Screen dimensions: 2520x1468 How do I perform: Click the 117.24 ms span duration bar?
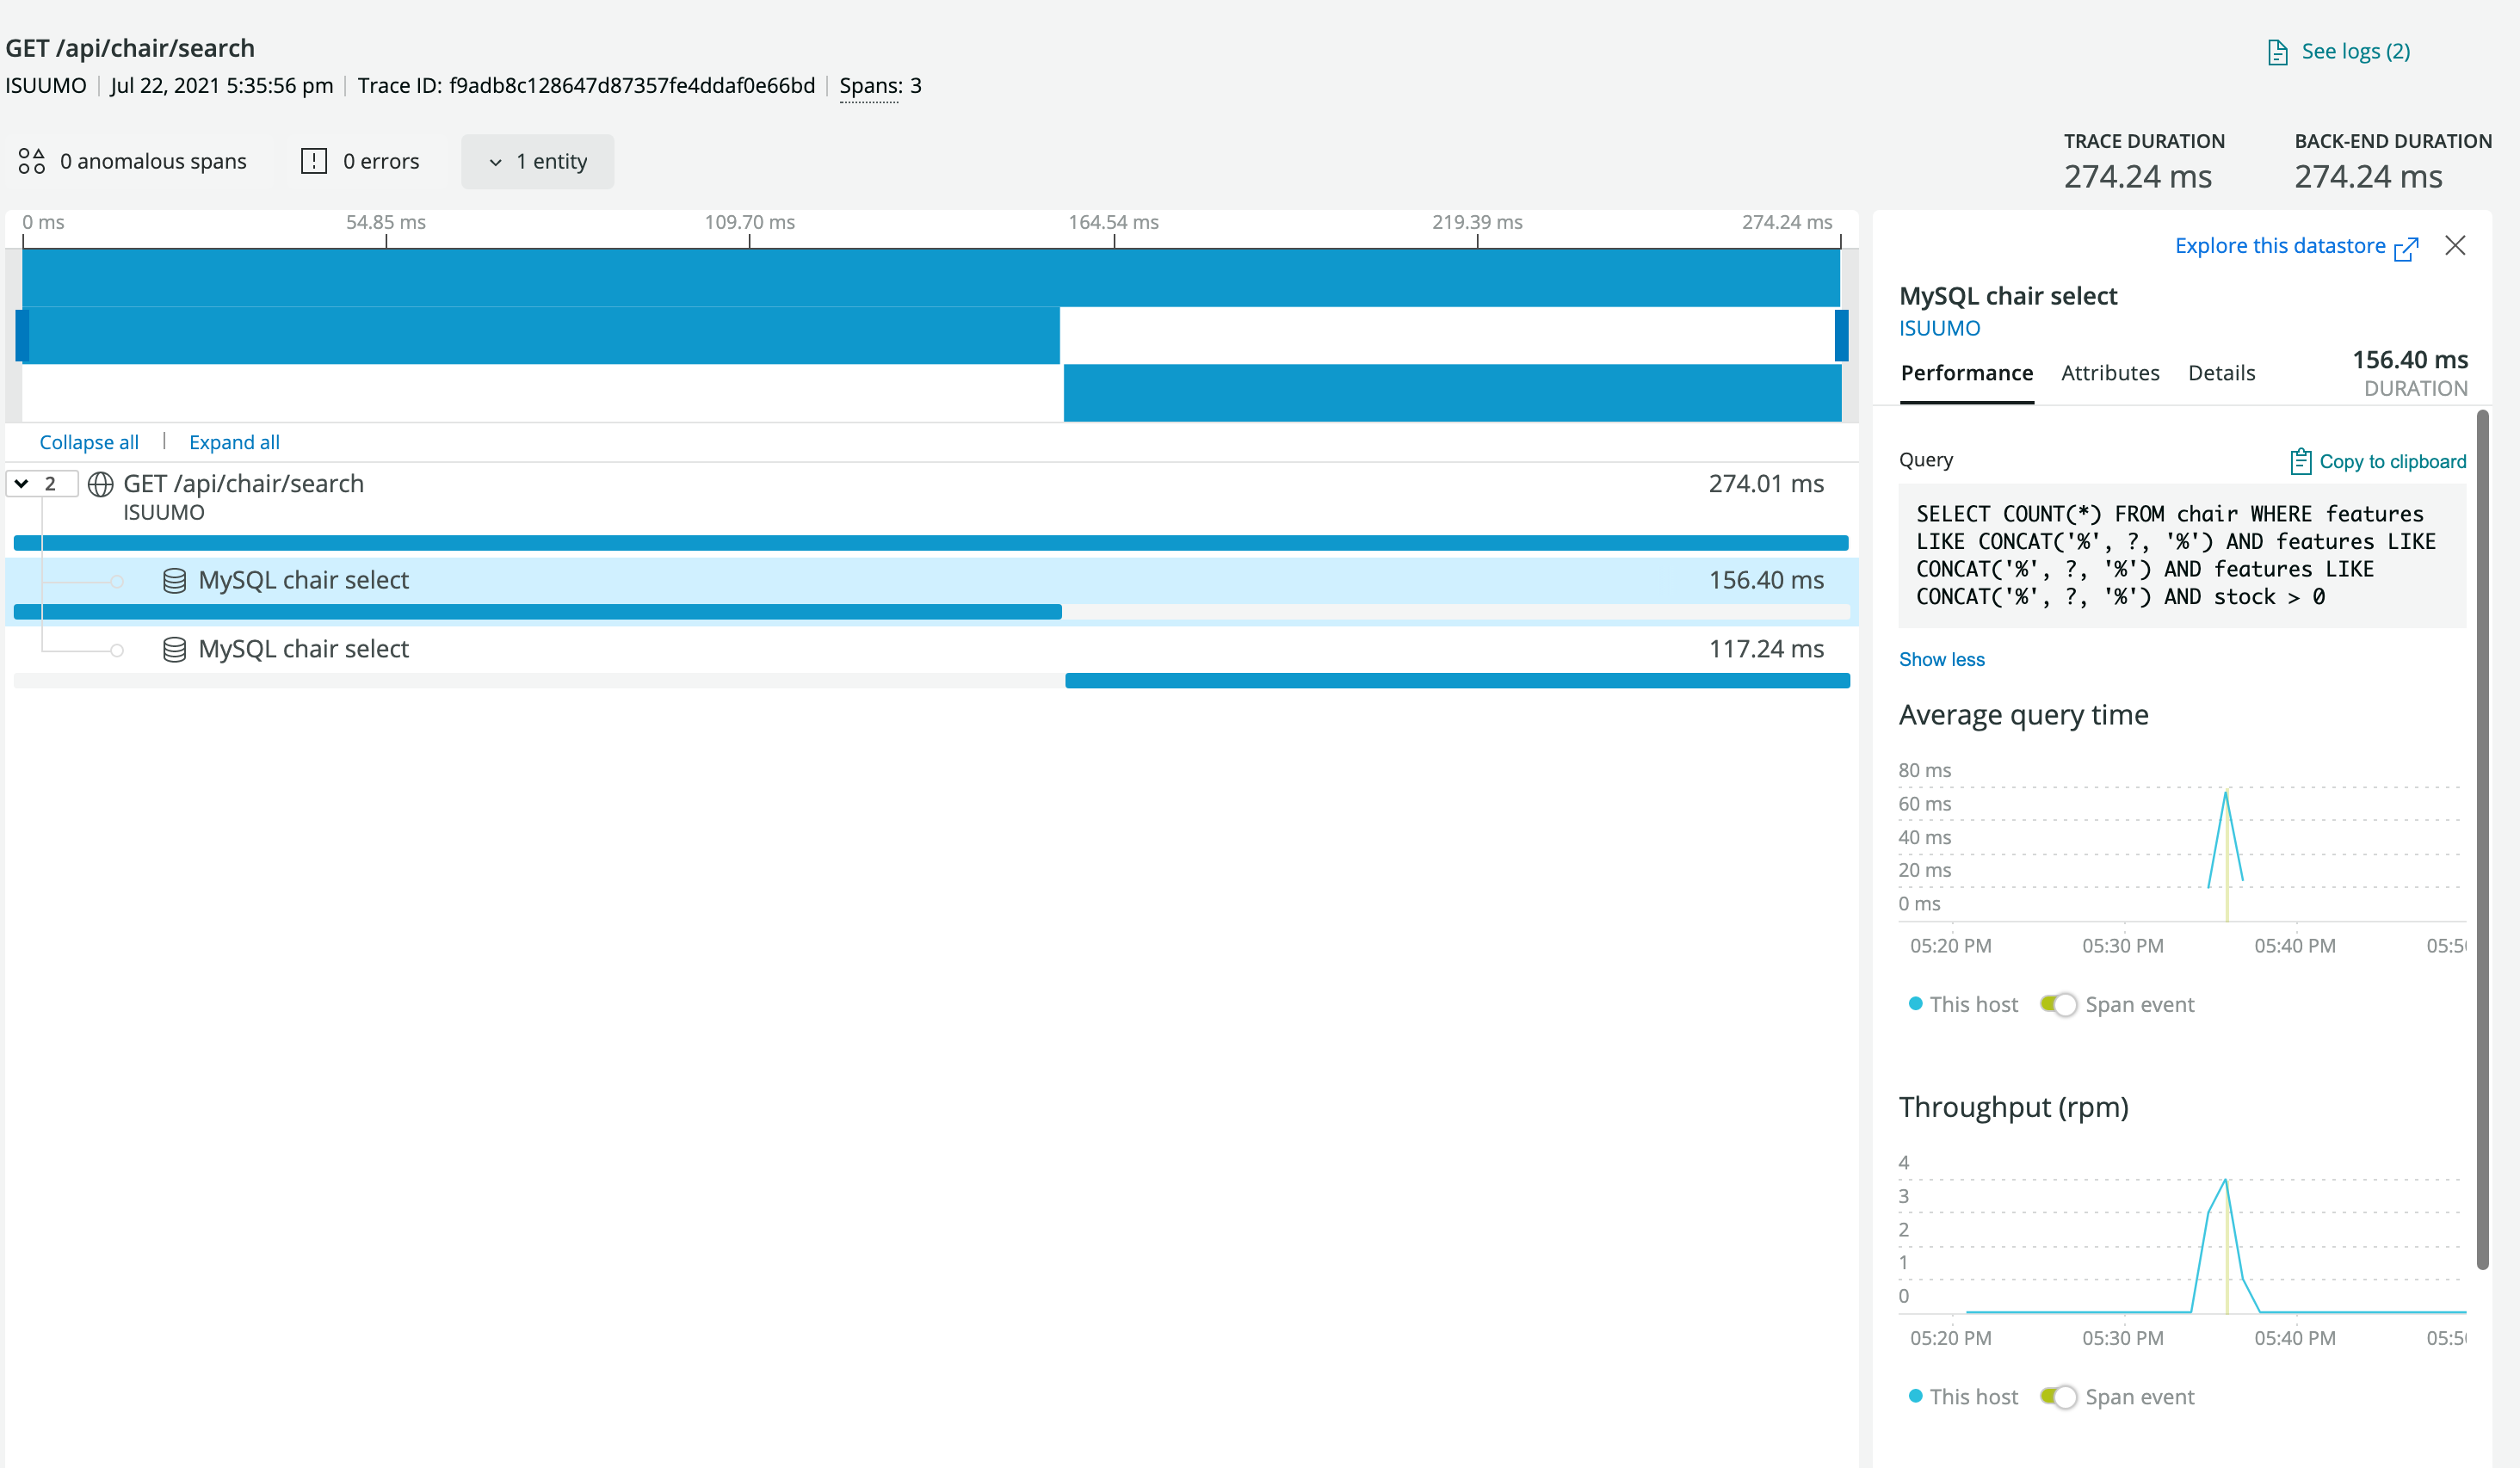pos(1457,681)
